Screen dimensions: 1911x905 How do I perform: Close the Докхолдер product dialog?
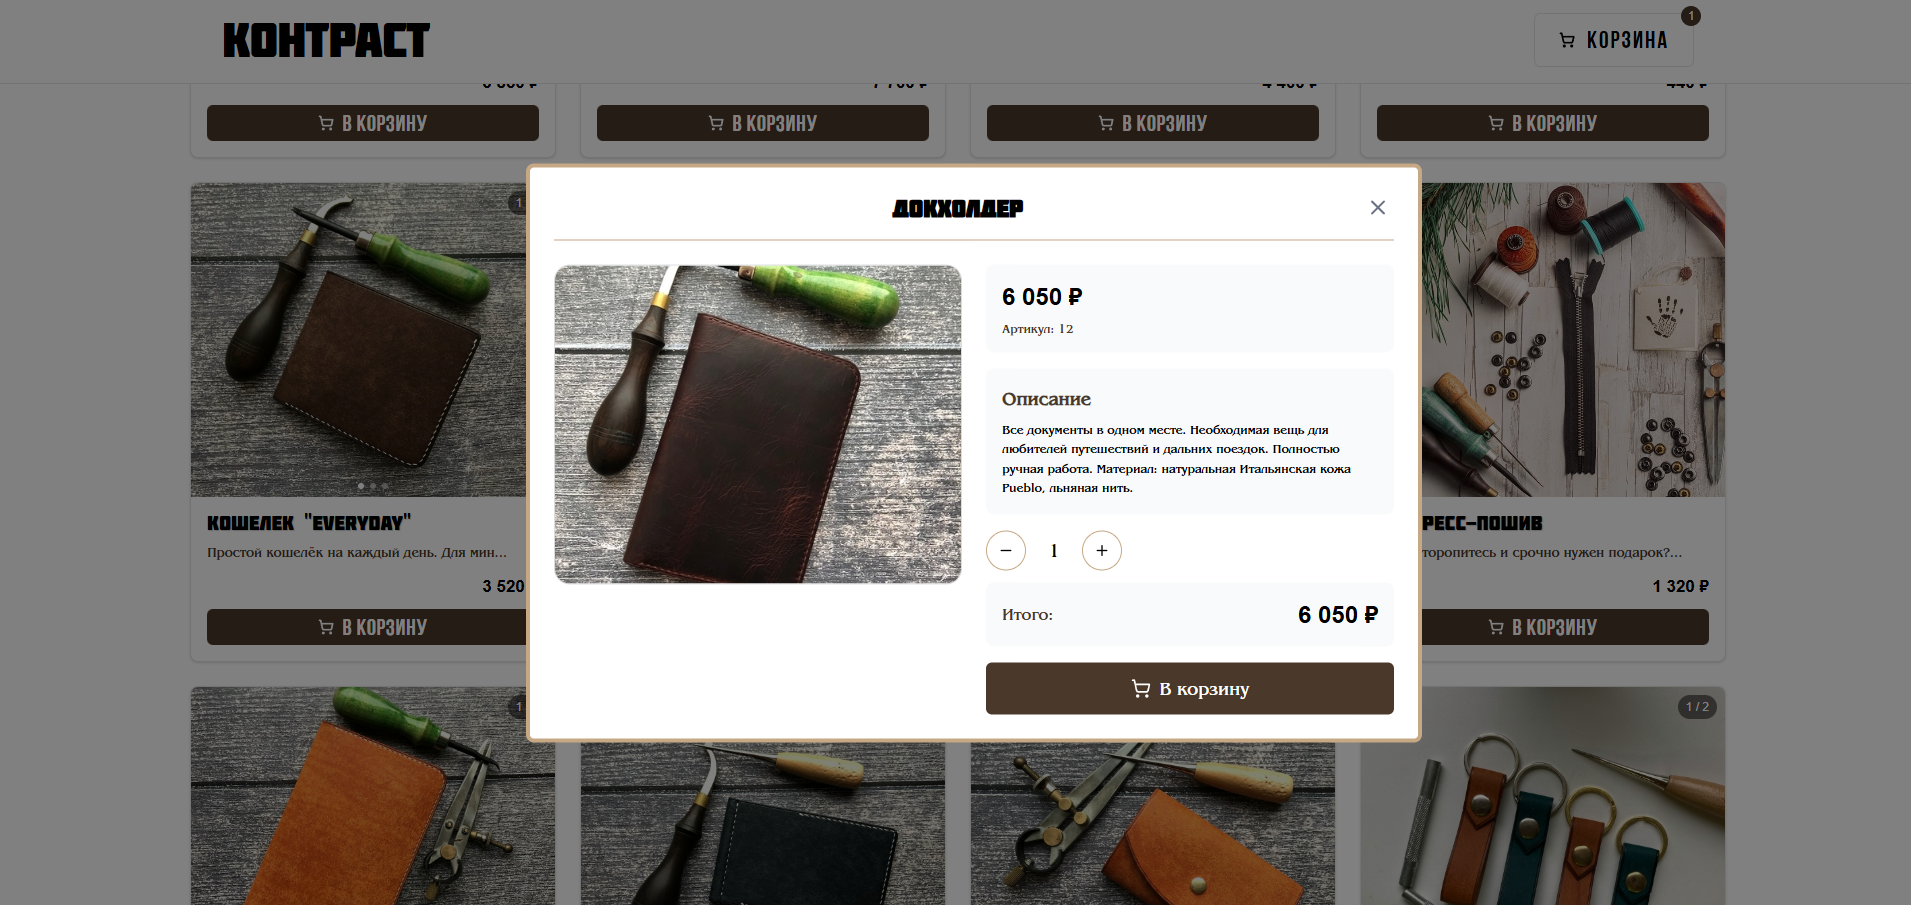[x=1377, y=208]
